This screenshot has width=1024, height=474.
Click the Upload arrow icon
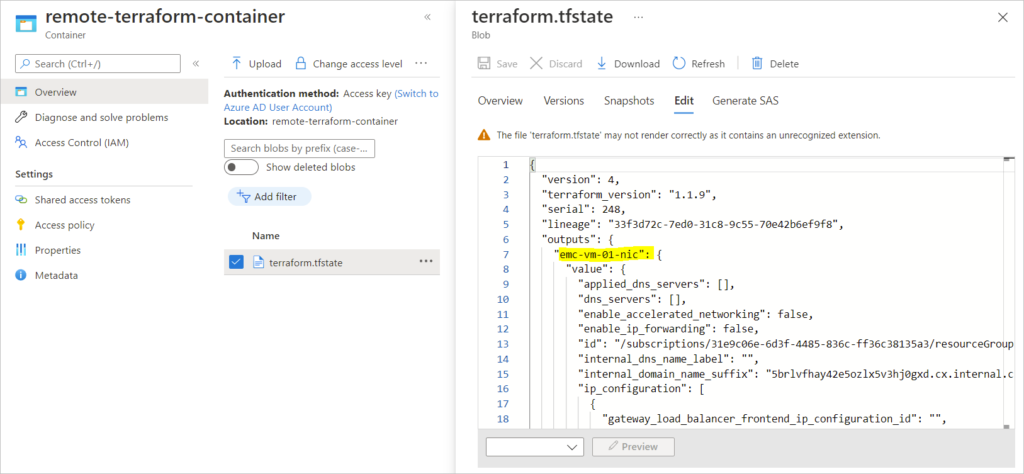[x=236, y=63]
